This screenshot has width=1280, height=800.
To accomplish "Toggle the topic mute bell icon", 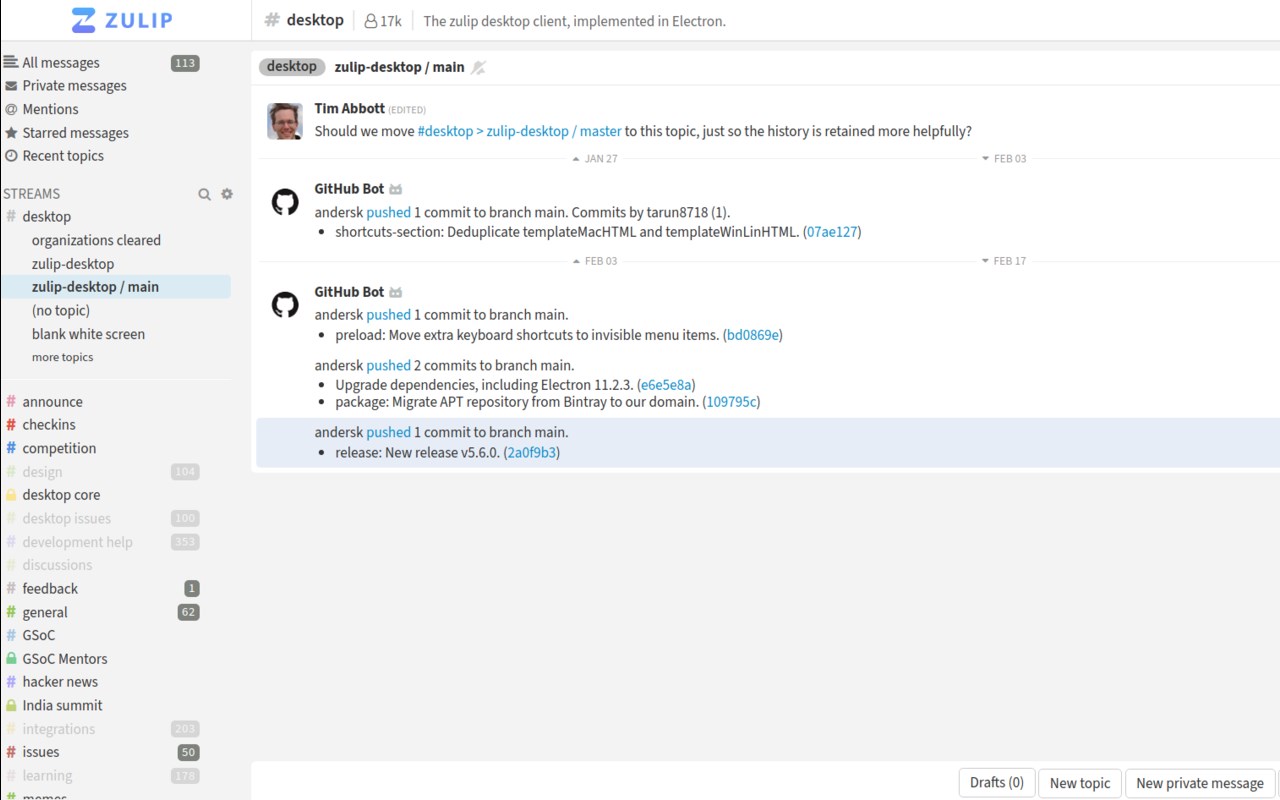I will pos(479,68).
